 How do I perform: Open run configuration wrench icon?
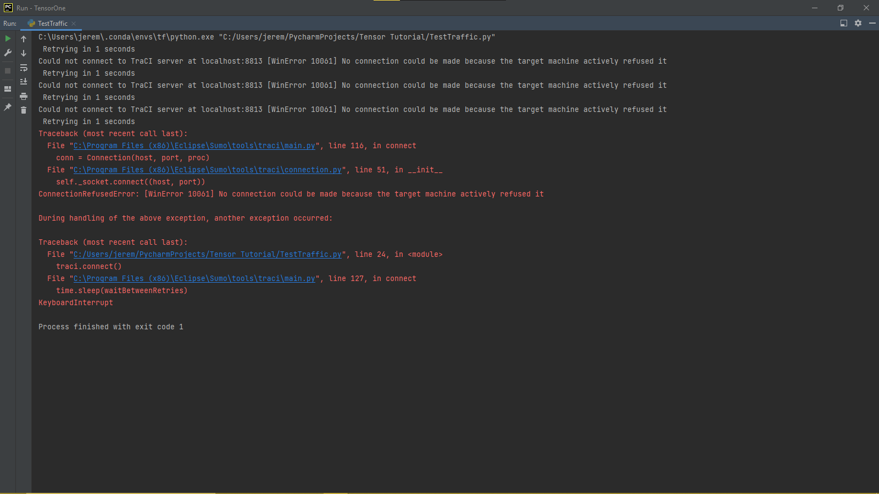tap(8, 53)
